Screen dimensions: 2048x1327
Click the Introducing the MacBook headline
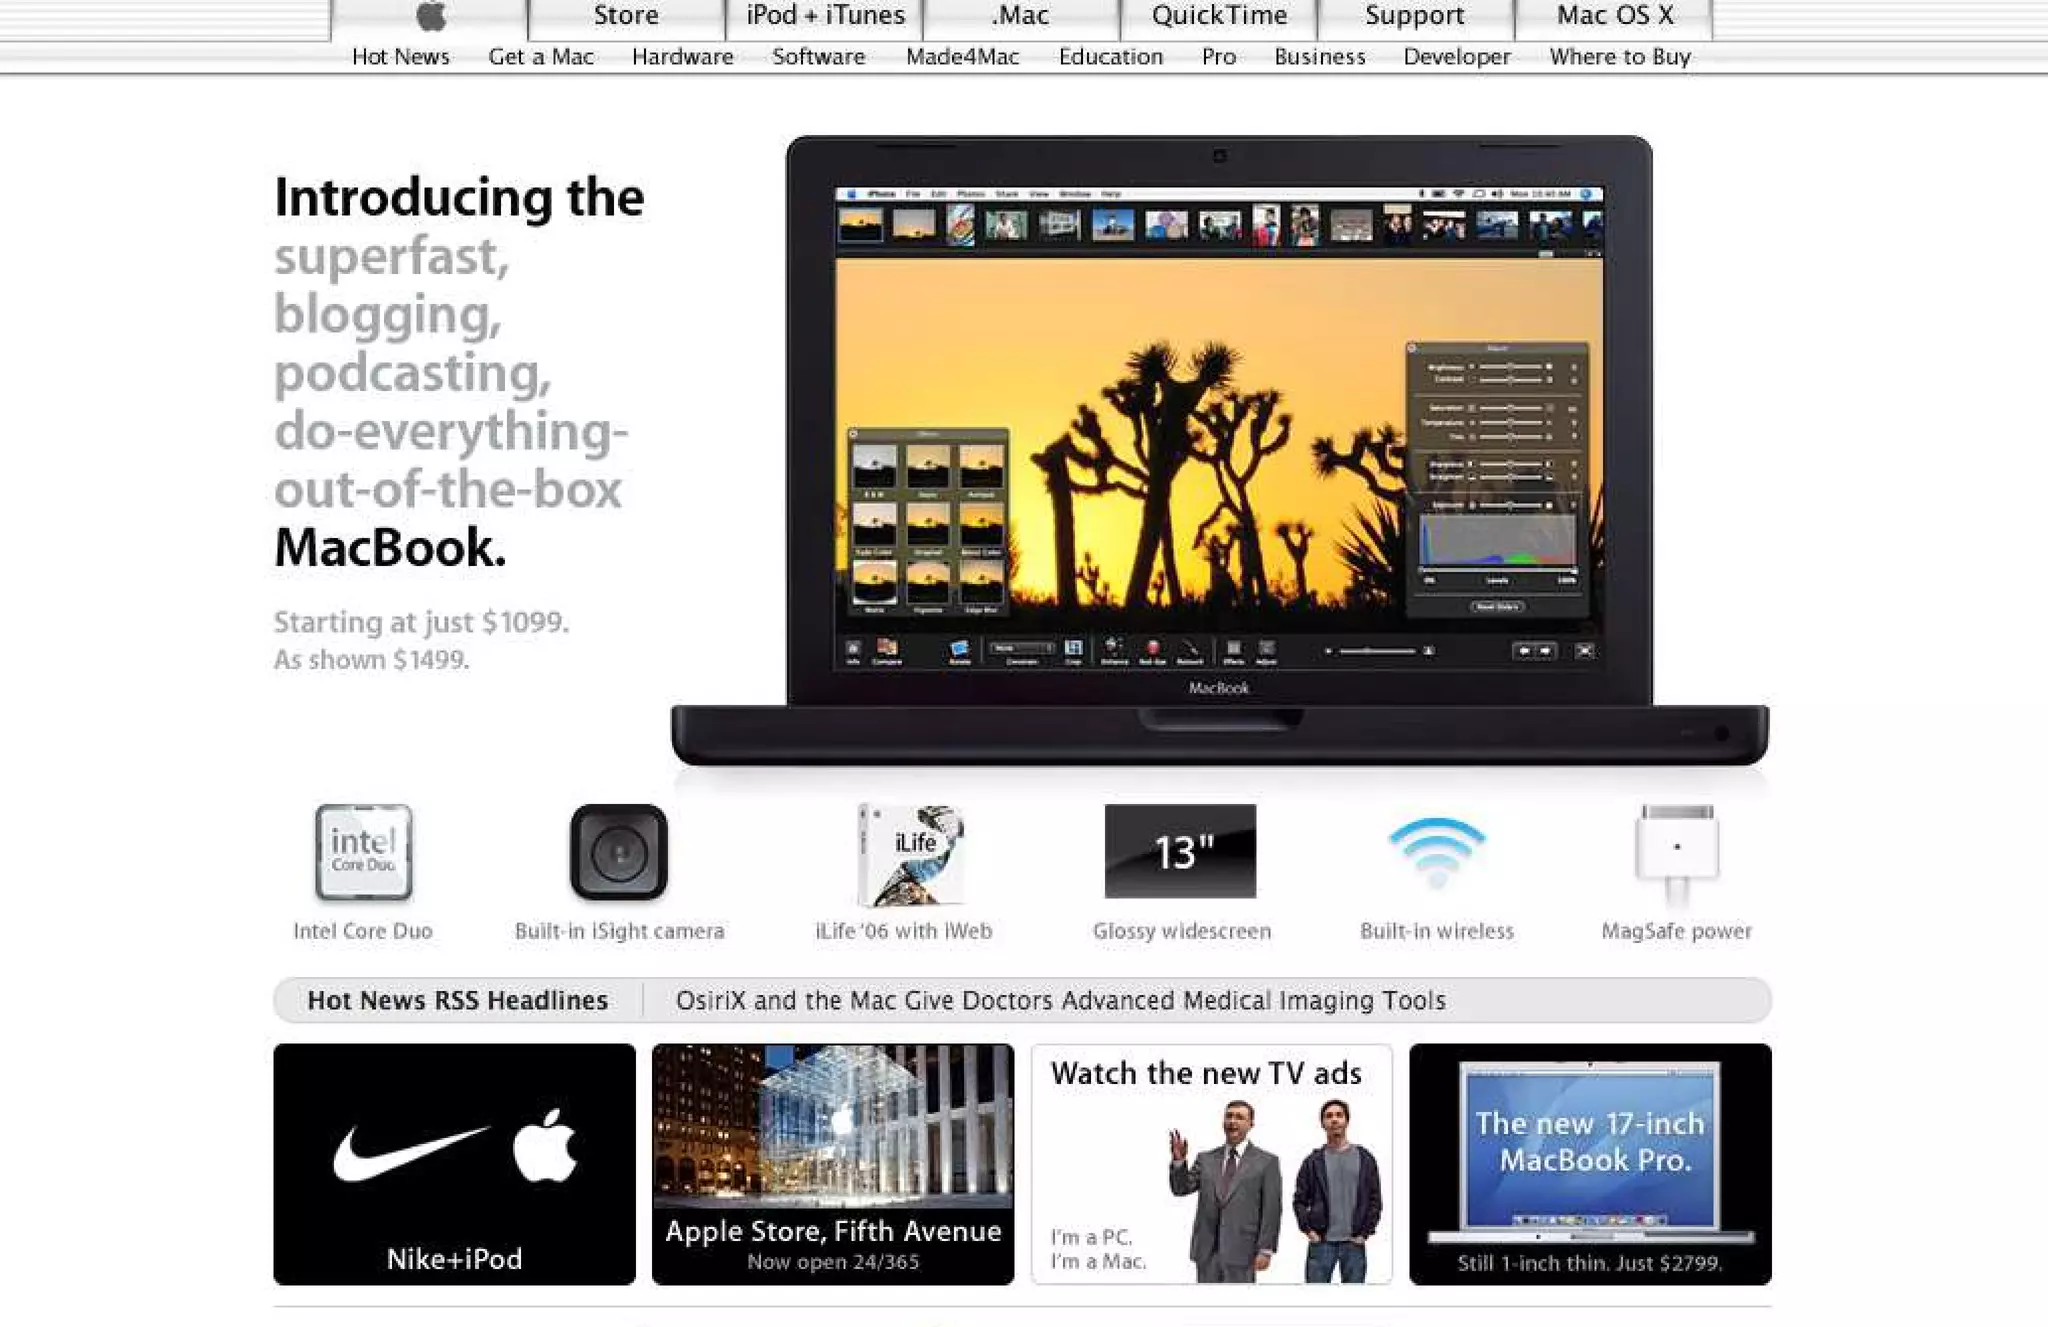[460, 372]
